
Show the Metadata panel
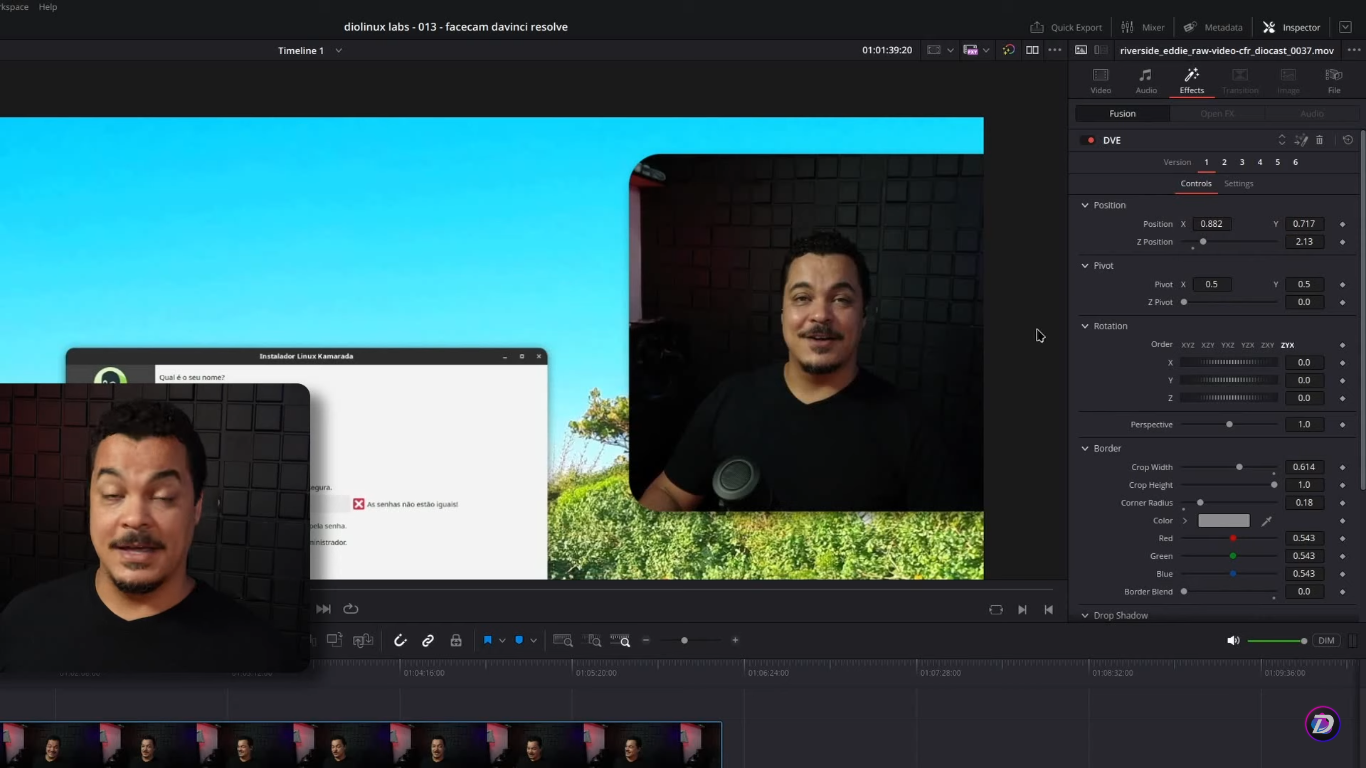coord(1213,27)
